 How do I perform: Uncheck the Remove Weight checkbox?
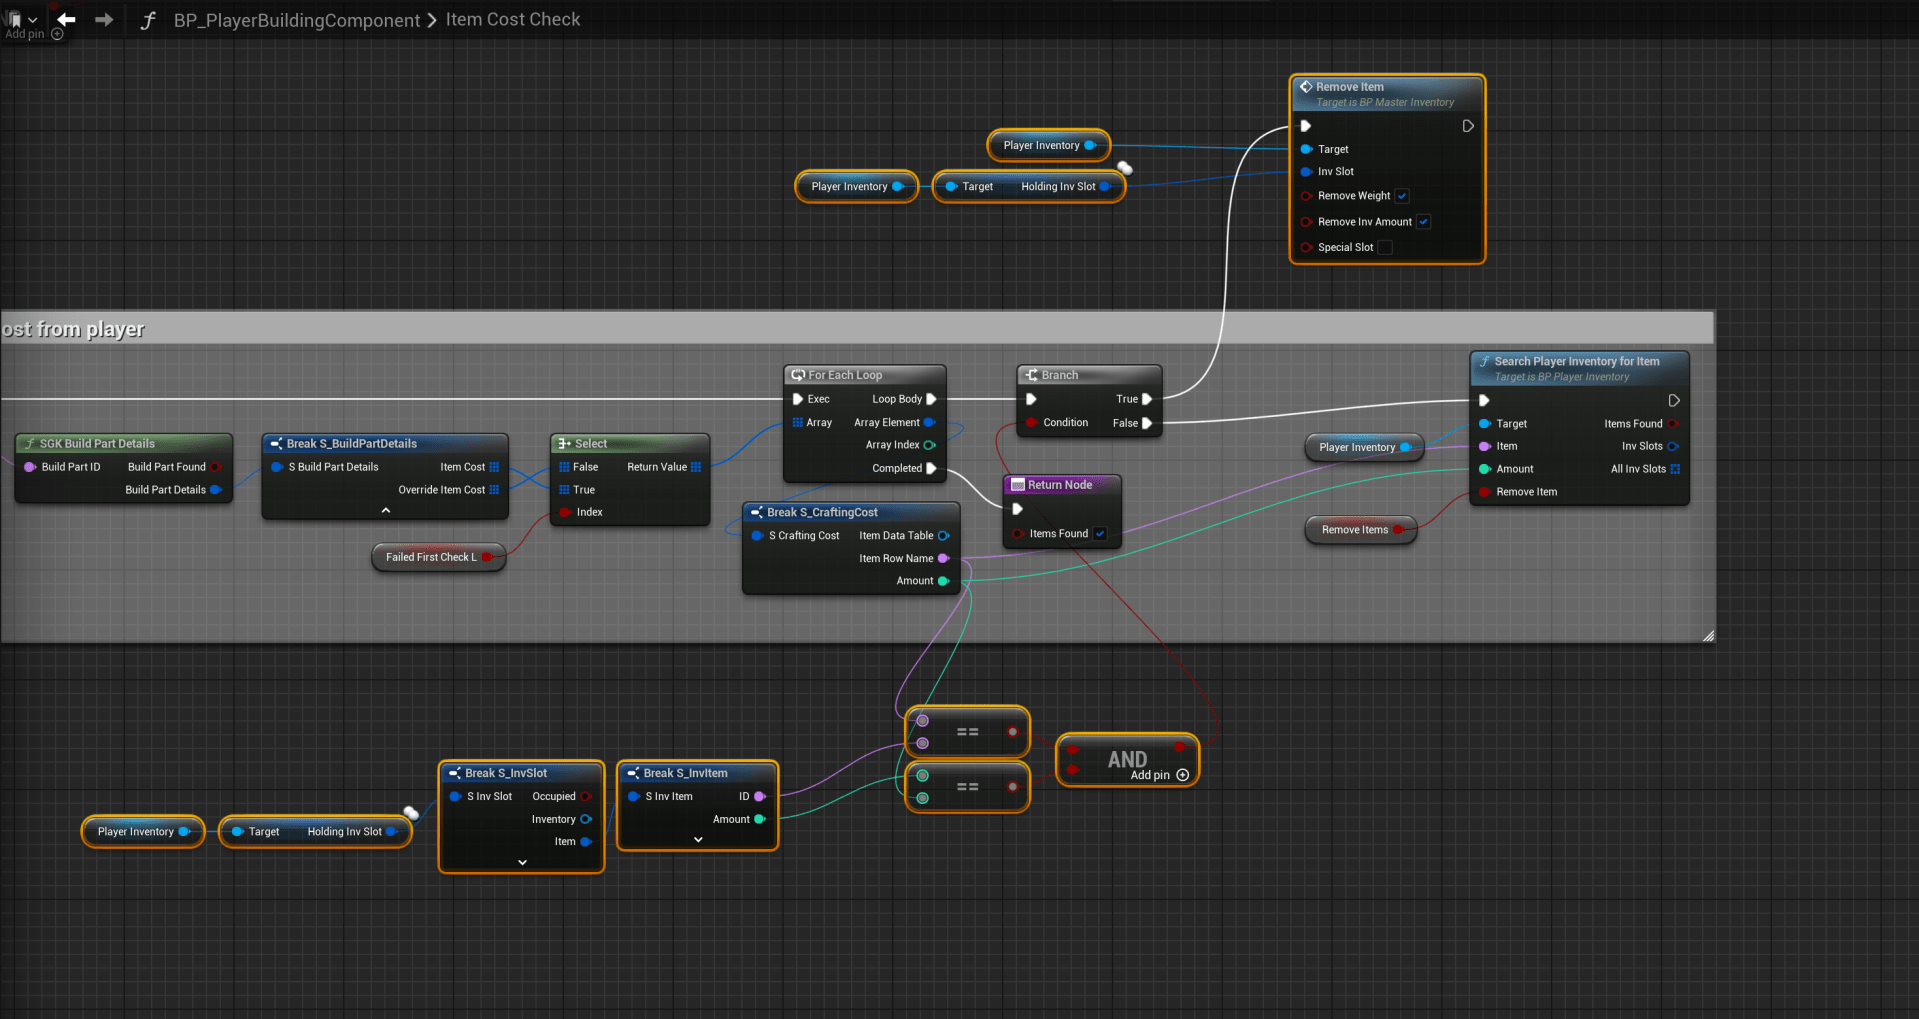1402,196
